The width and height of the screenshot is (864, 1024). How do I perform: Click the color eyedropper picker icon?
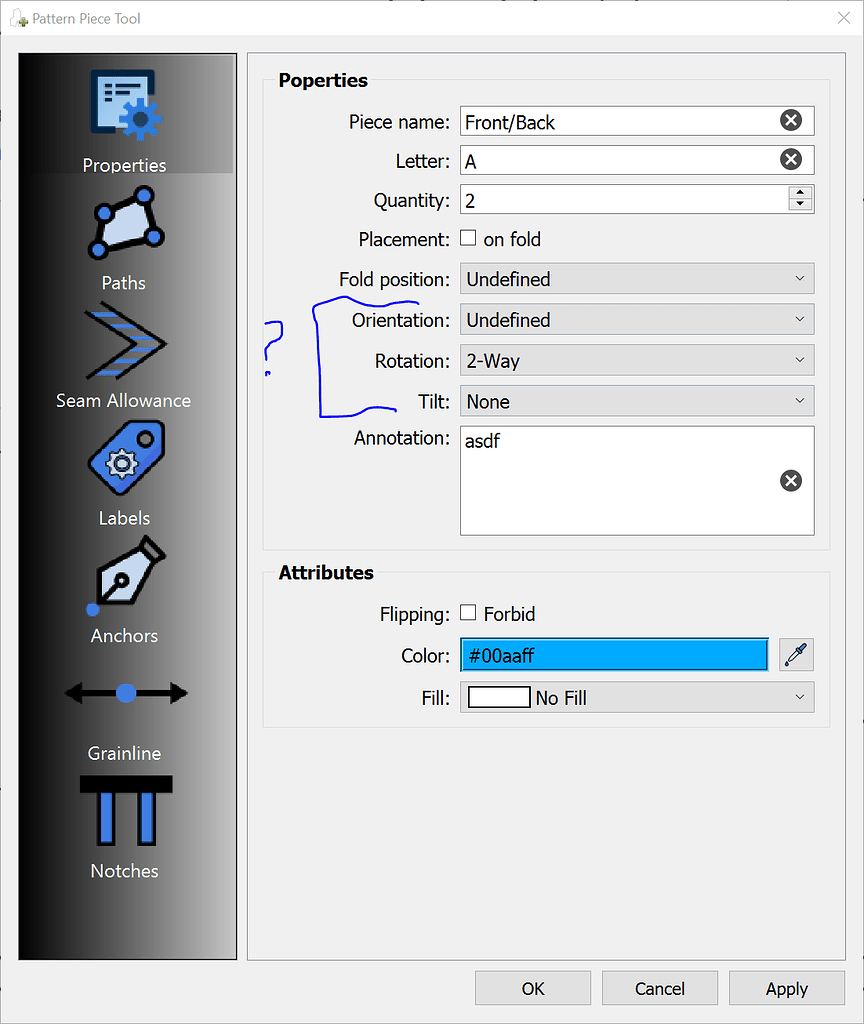[796, 655]
